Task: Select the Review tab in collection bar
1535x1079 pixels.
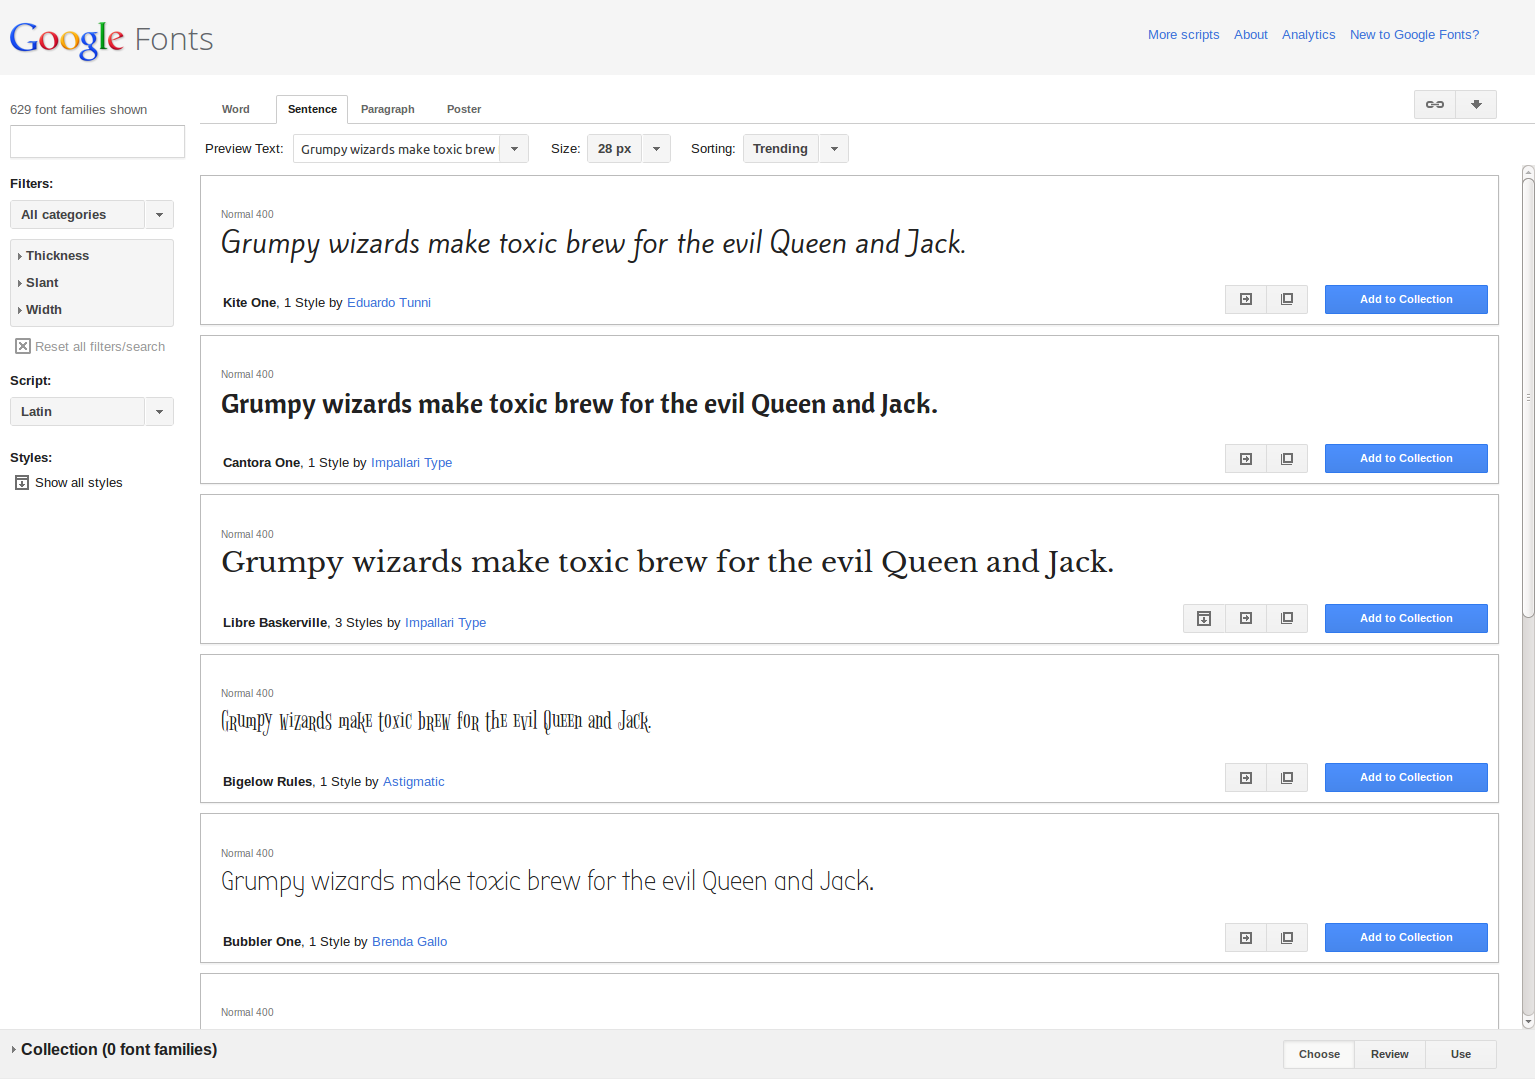Action: (x=1390, y=1055)
